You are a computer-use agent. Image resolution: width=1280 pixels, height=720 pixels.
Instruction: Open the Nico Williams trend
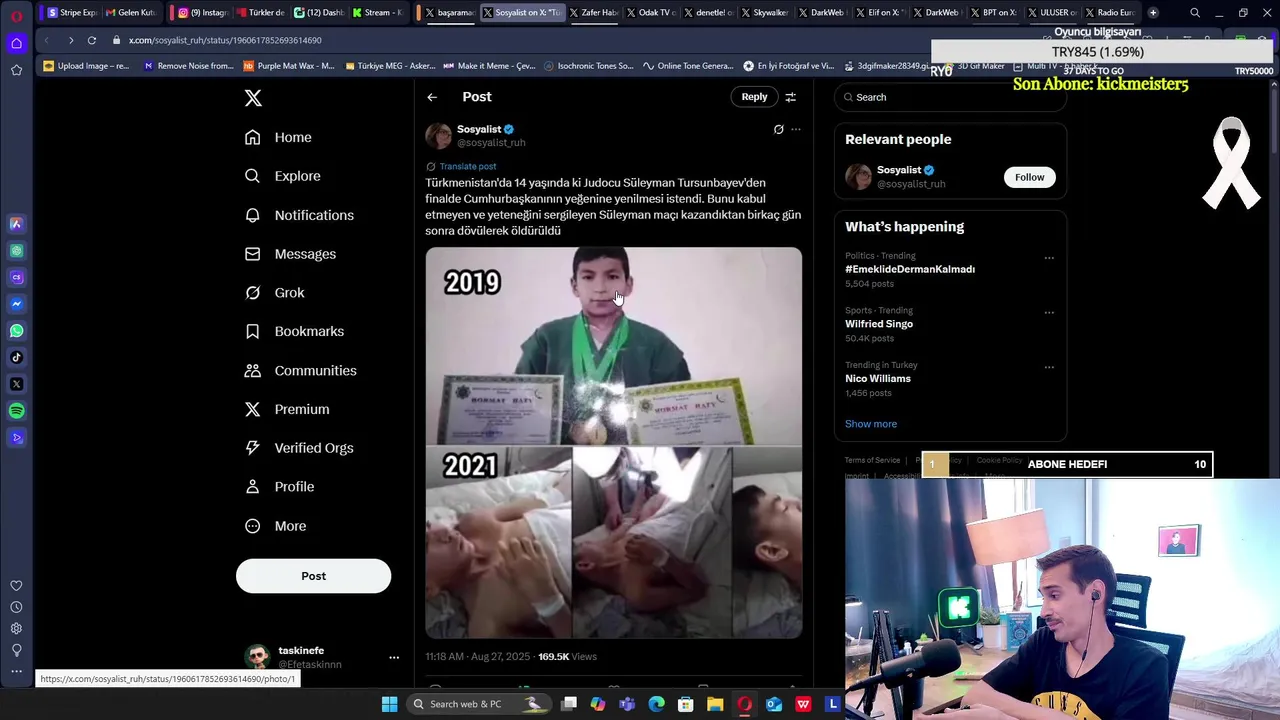pos(878,379)
